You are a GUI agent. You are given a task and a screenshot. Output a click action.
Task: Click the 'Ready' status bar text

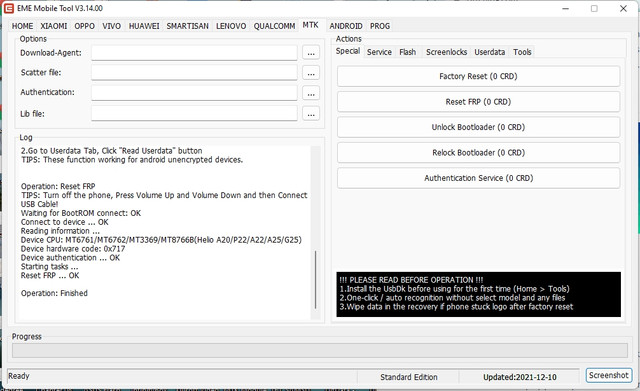point(19,375)
